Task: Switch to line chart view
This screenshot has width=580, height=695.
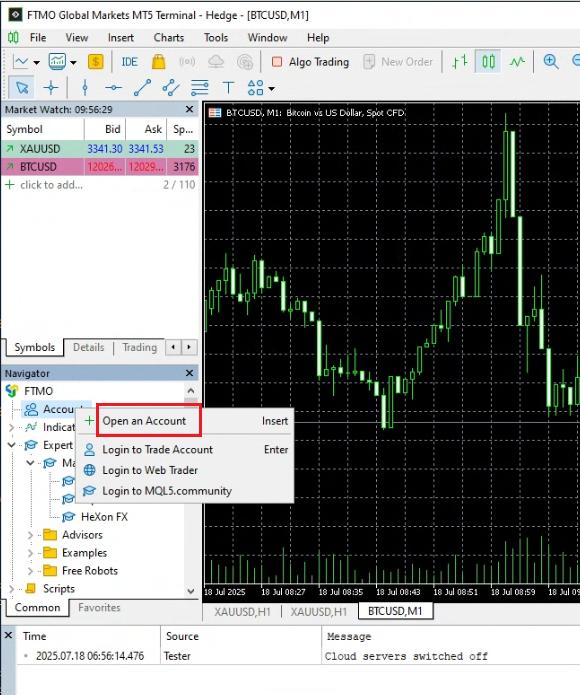Action: tap(517, 62)
